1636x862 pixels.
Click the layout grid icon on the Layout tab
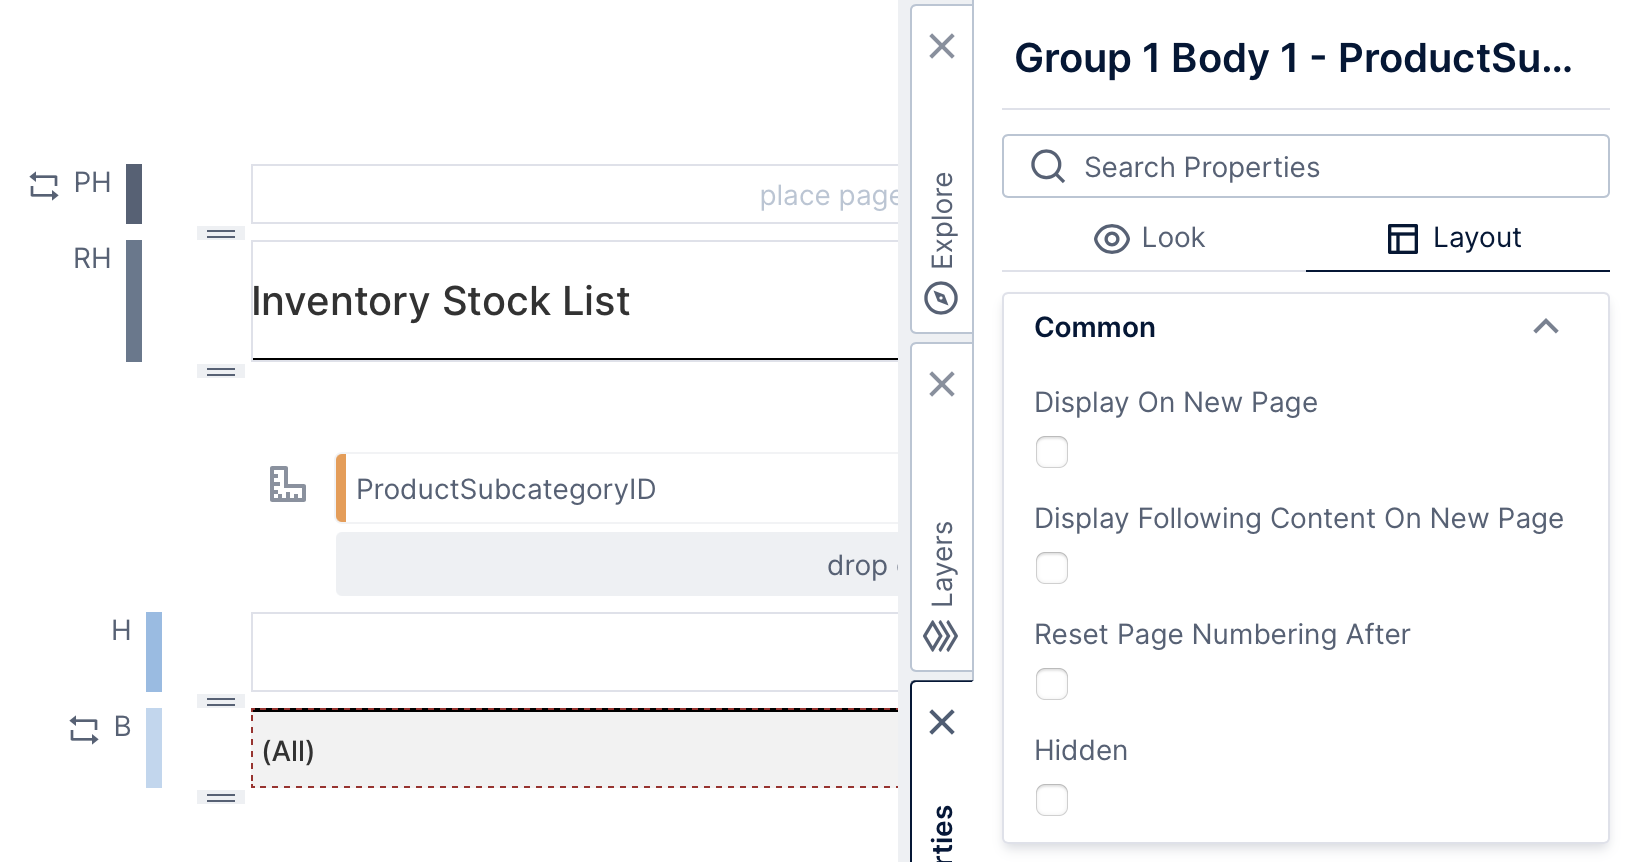click(x=1403, y=239)
